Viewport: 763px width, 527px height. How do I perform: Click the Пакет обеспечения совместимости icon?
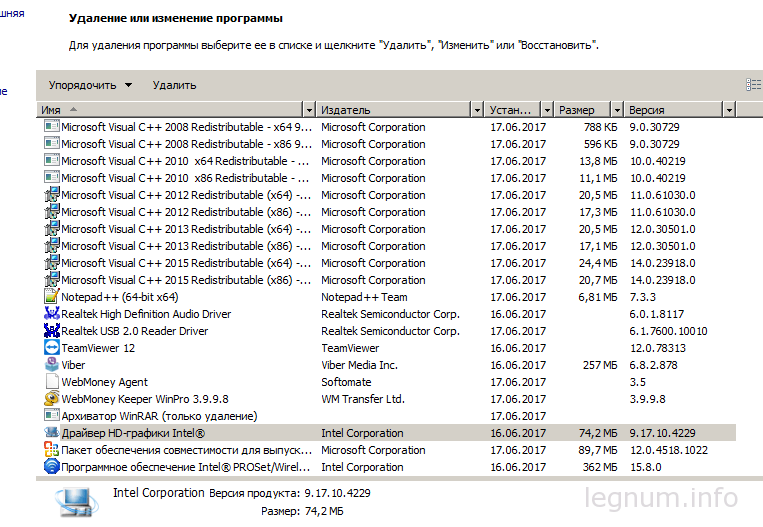click(52, 450)
